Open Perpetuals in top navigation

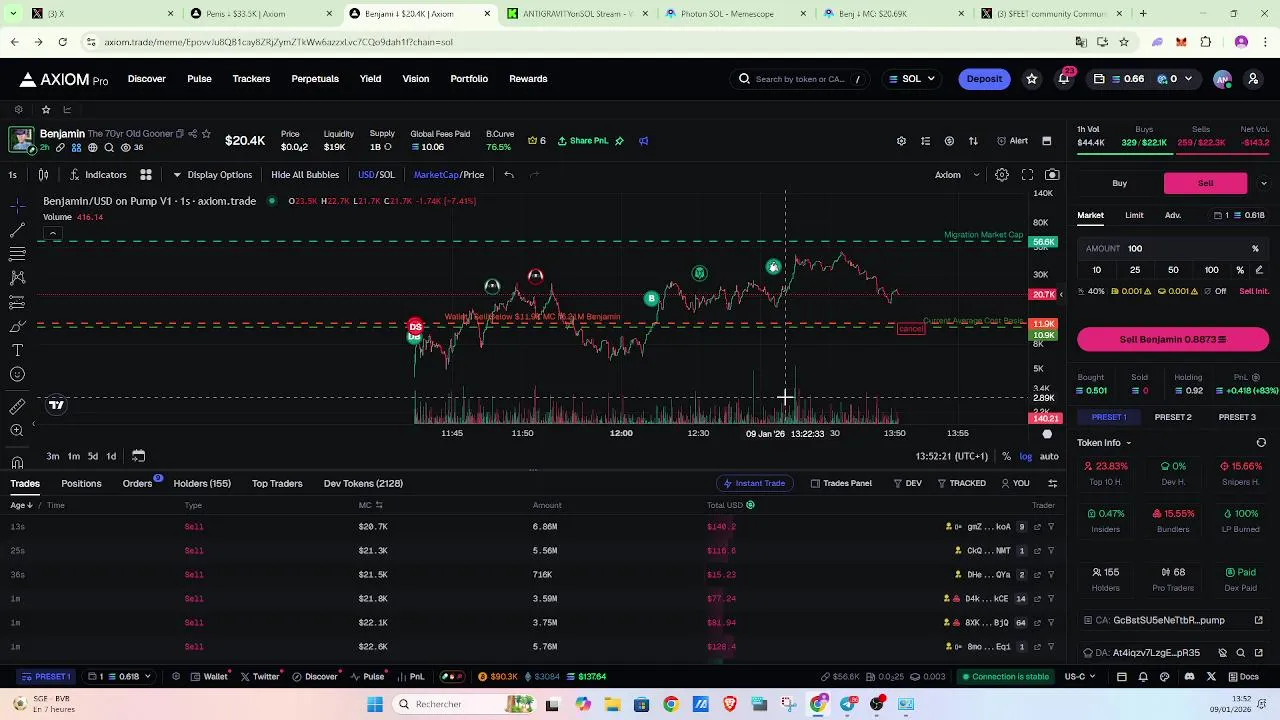315,79
